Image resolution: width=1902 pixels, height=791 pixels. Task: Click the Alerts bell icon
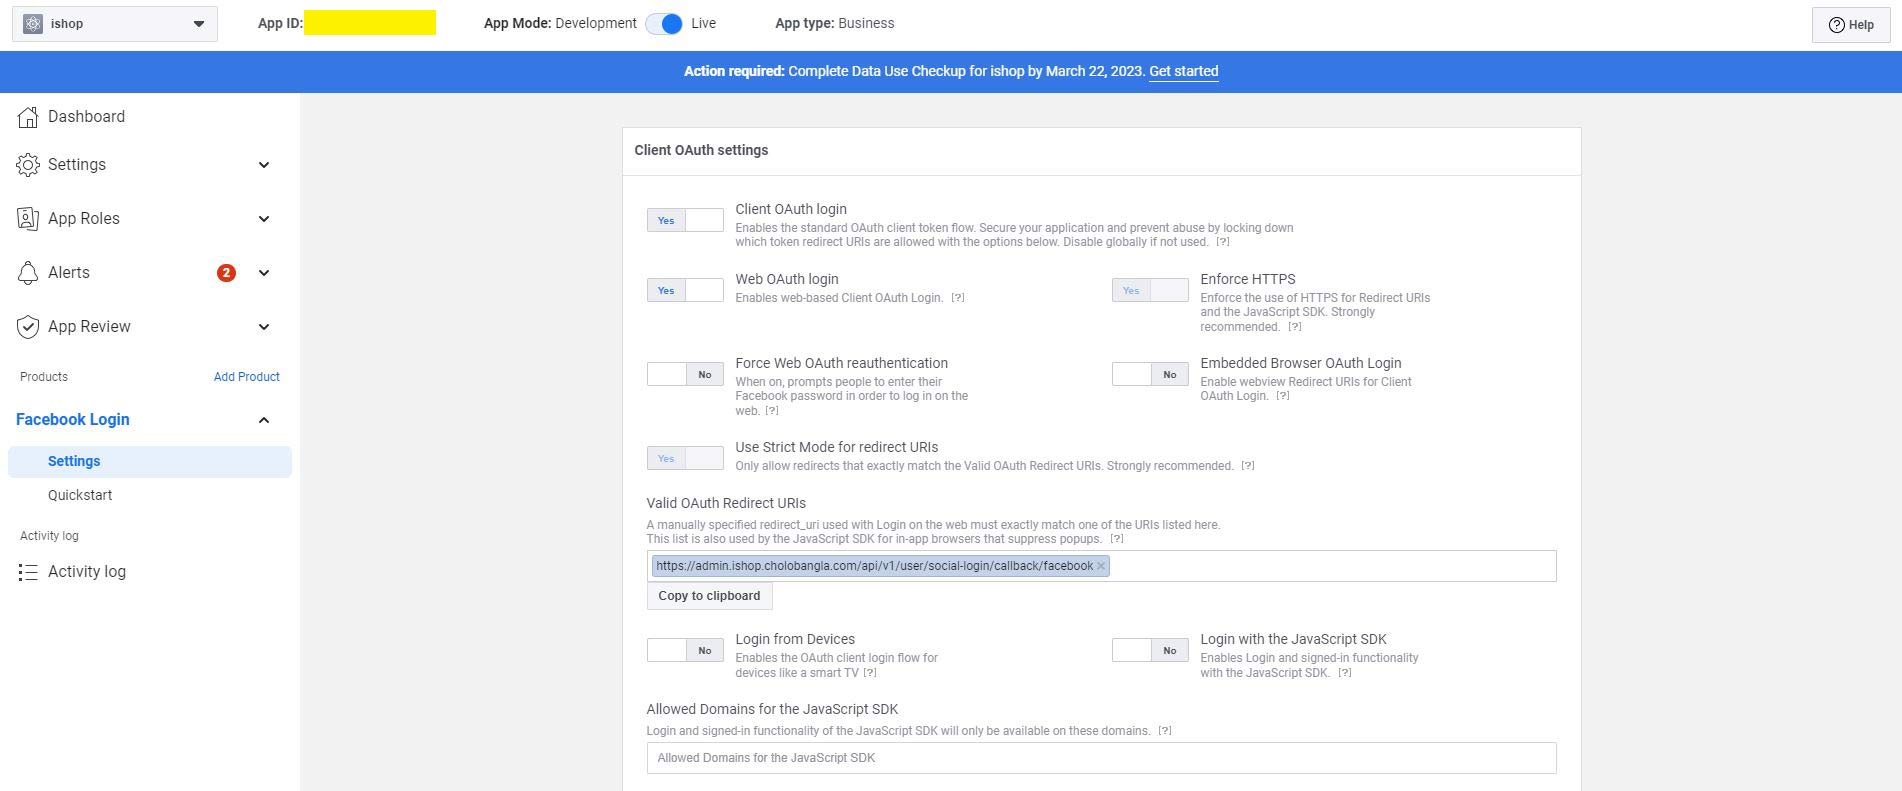tap(28, 273)
